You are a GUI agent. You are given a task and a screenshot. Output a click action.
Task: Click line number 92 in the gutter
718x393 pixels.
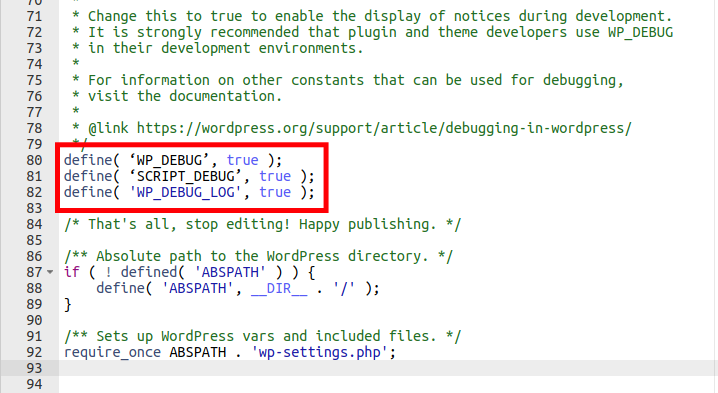click(34, 352)
